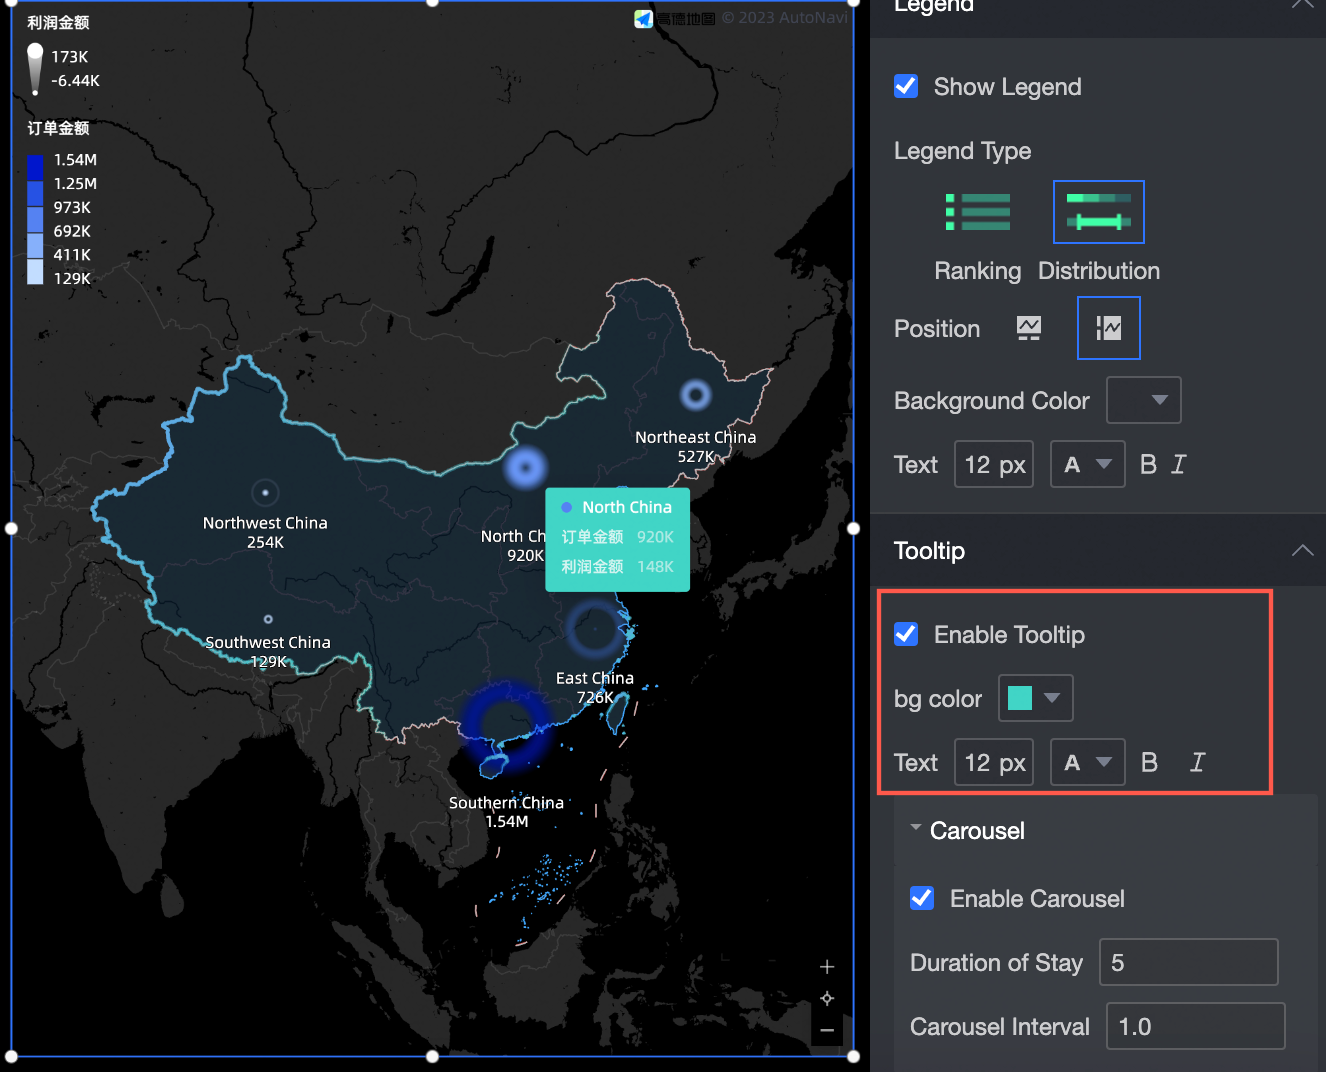This screenshot has height=1072, width=1326.
Task: Open the legend Background Color dropdown
Action: 1143,400
